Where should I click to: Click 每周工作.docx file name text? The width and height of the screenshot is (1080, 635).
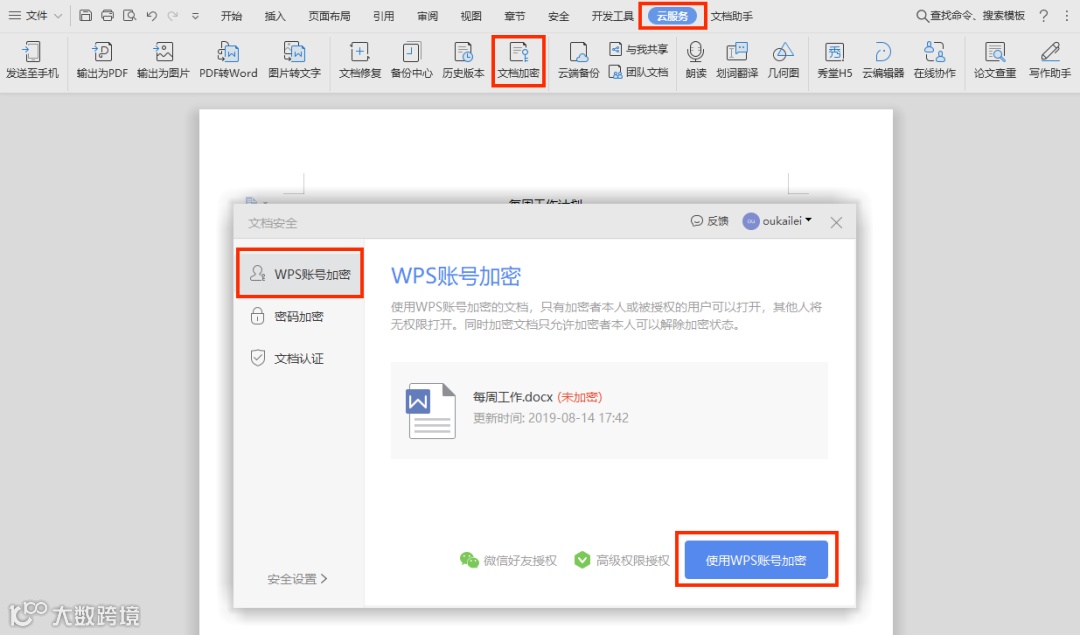[512, 397]
